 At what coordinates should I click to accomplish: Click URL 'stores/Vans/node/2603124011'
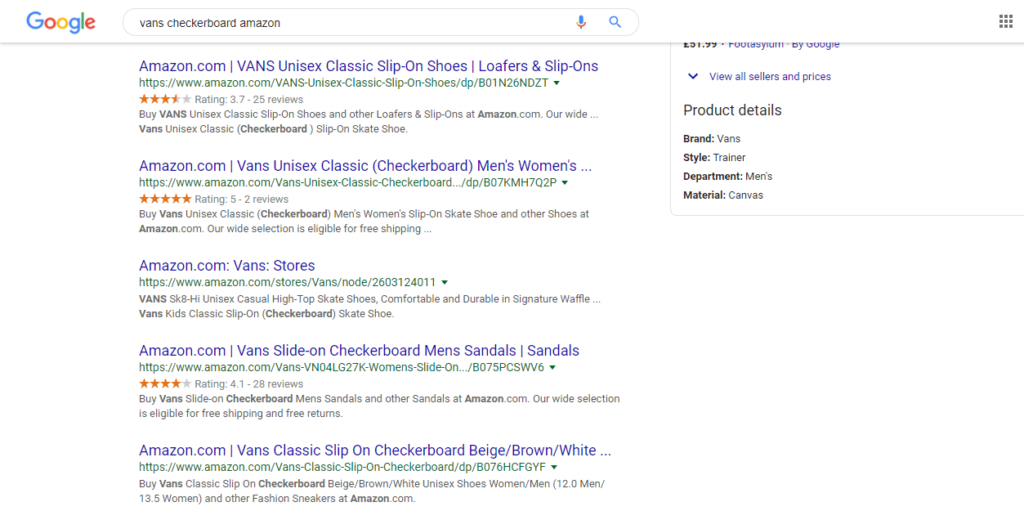point(287,282)
